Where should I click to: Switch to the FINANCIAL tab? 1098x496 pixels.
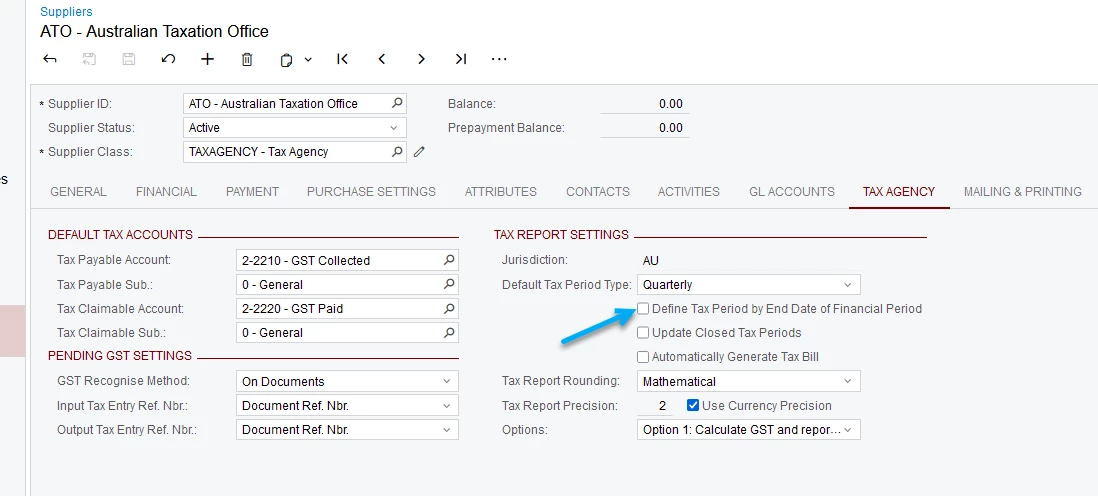(x=166, y=192)
